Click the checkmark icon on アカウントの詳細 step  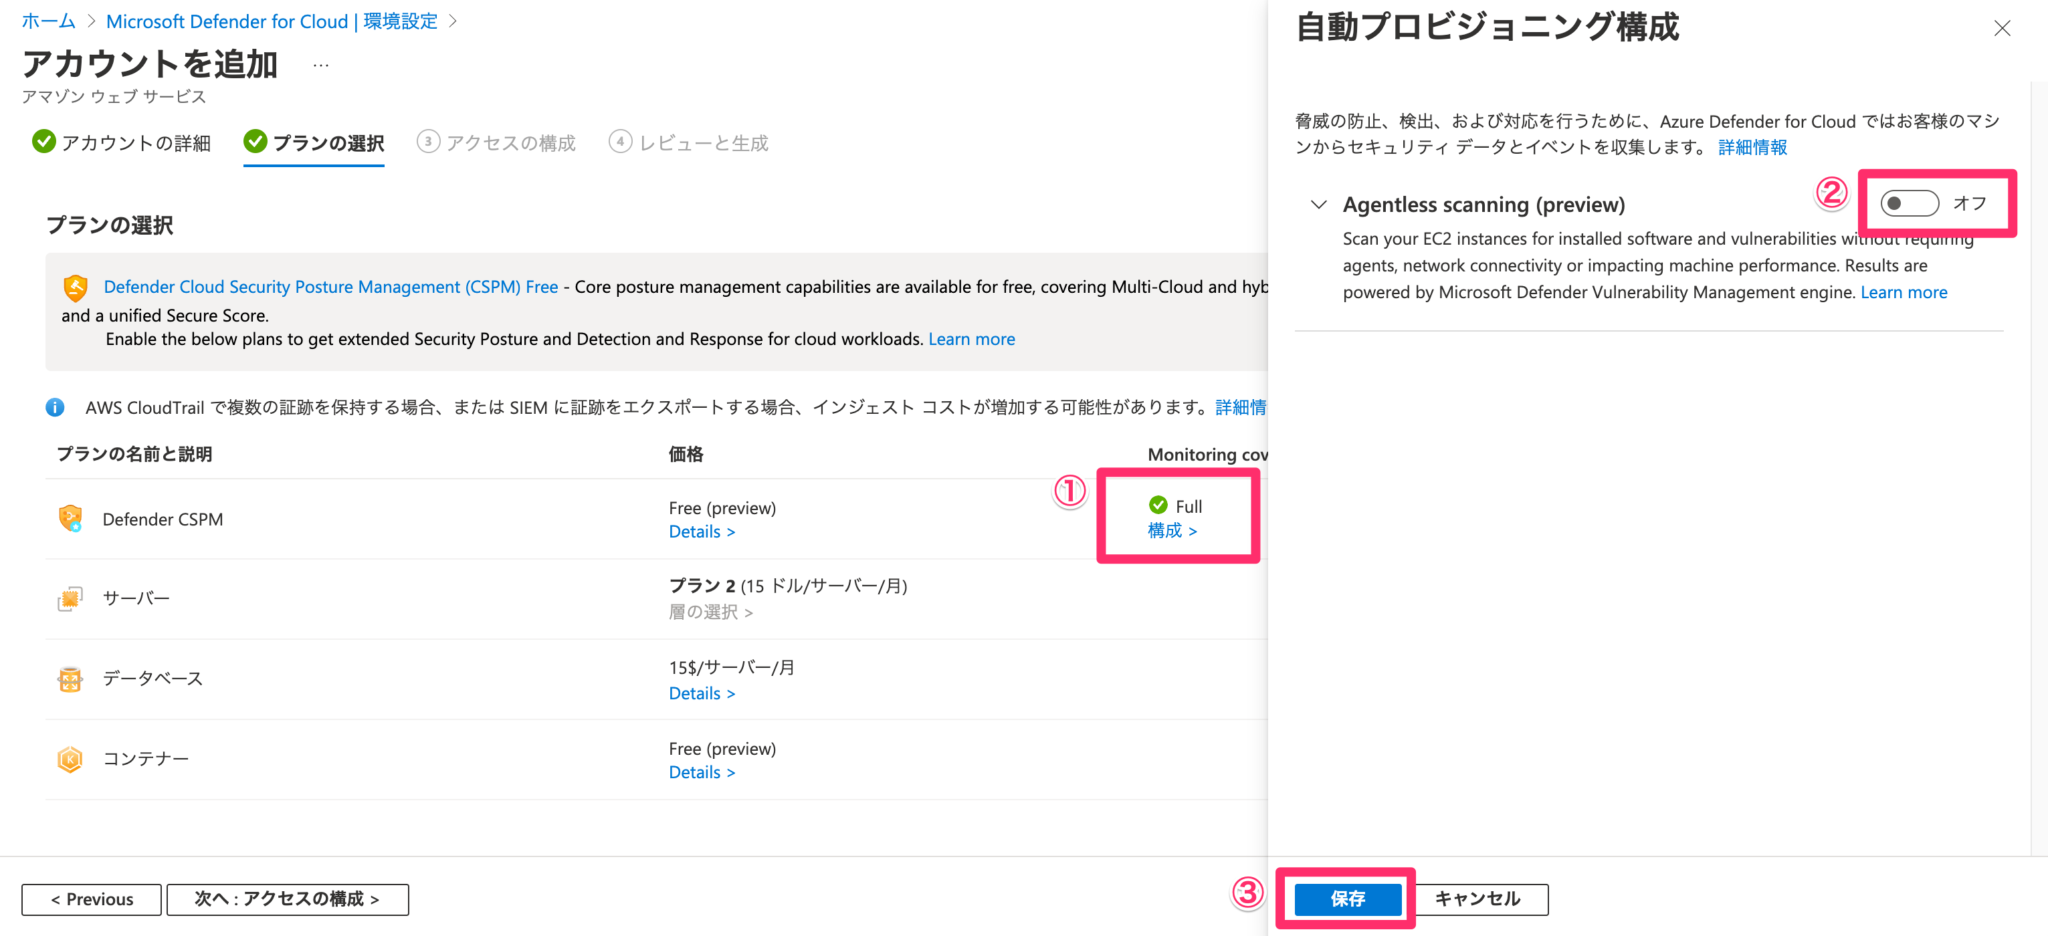click(x=44, y=142)
